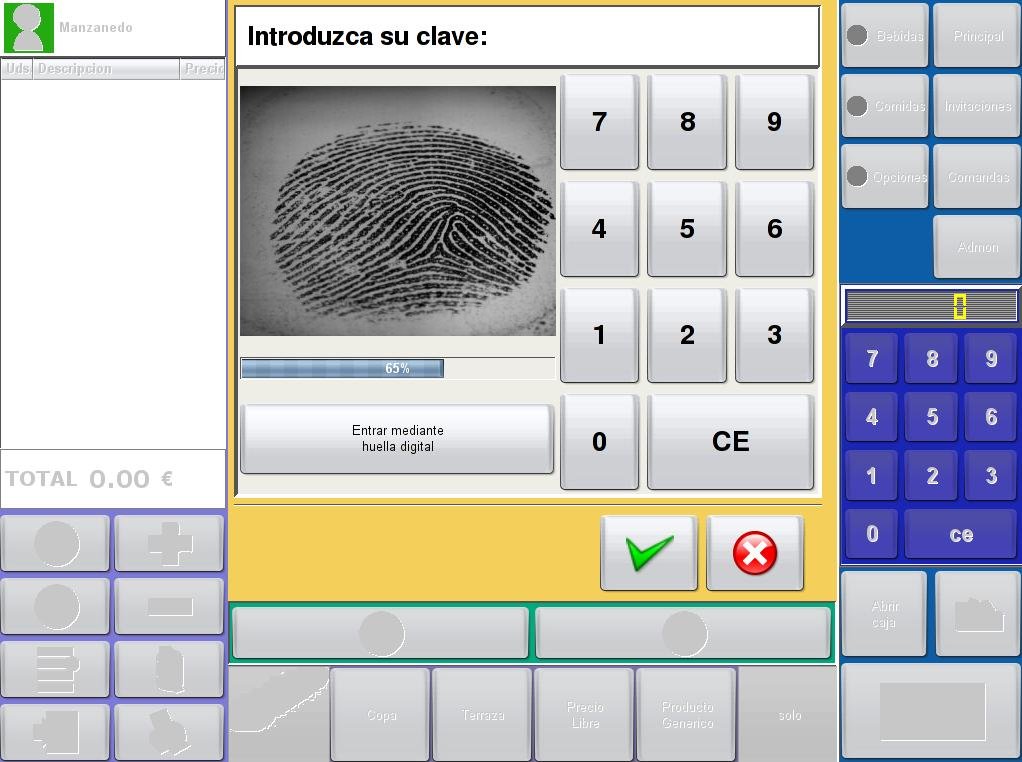Select the Comidas category button

pyautogui.click(x=885, y=106)
